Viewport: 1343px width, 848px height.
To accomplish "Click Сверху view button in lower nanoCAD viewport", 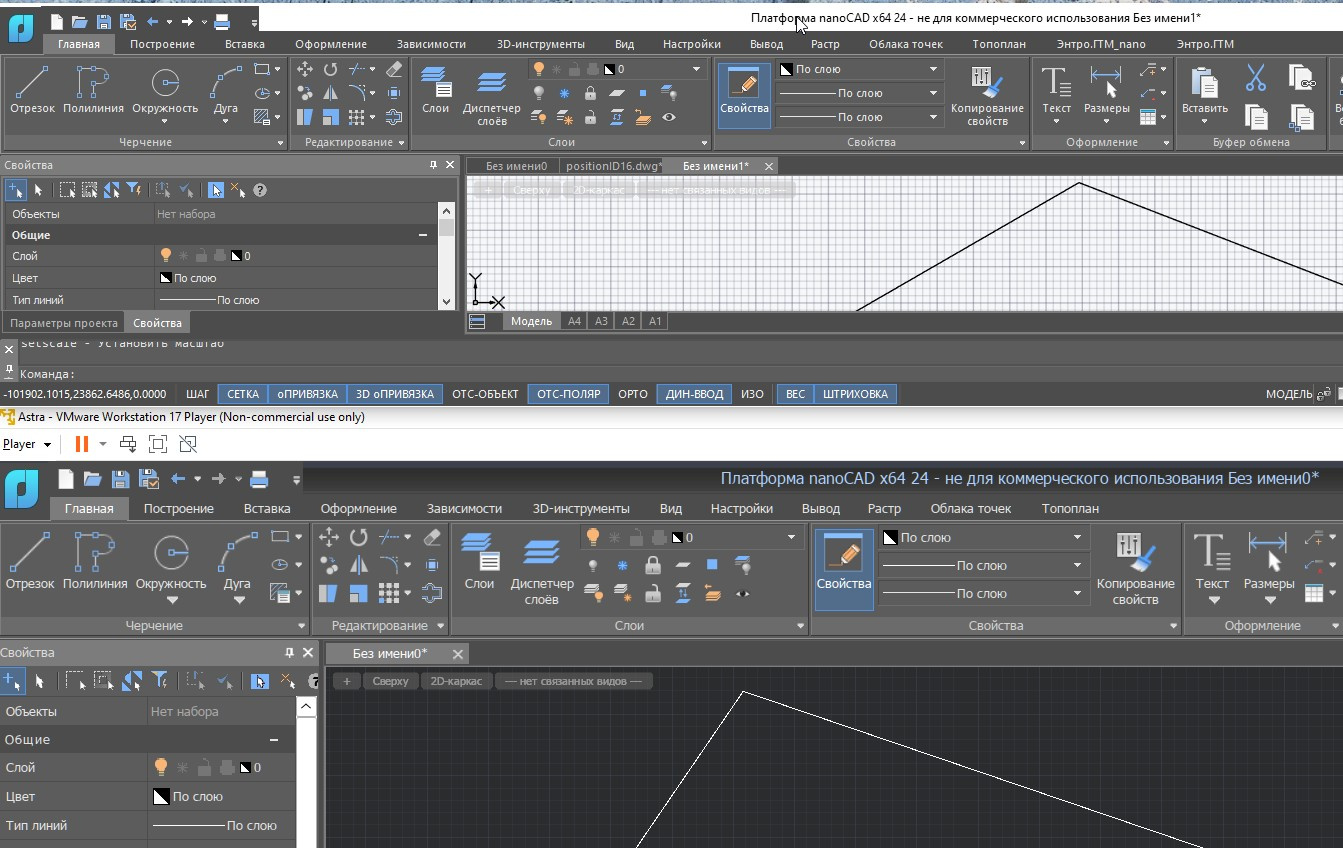I will pyautogui.click(x=391, y=681).
